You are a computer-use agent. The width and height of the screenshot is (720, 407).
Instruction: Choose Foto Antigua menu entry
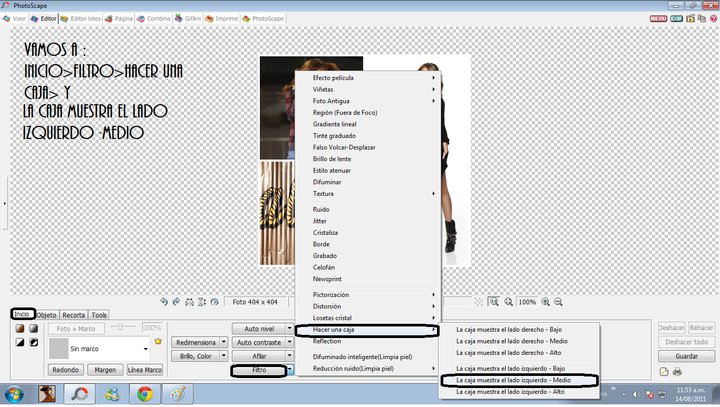click(367, 101)
